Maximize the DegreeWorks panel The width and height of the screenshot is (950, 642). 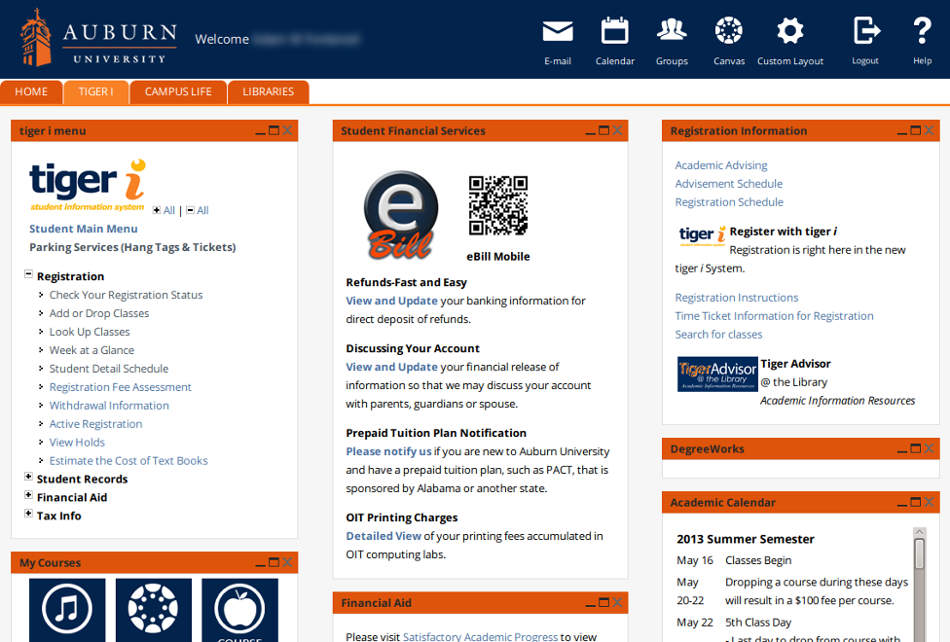click(x=915, y=448)
